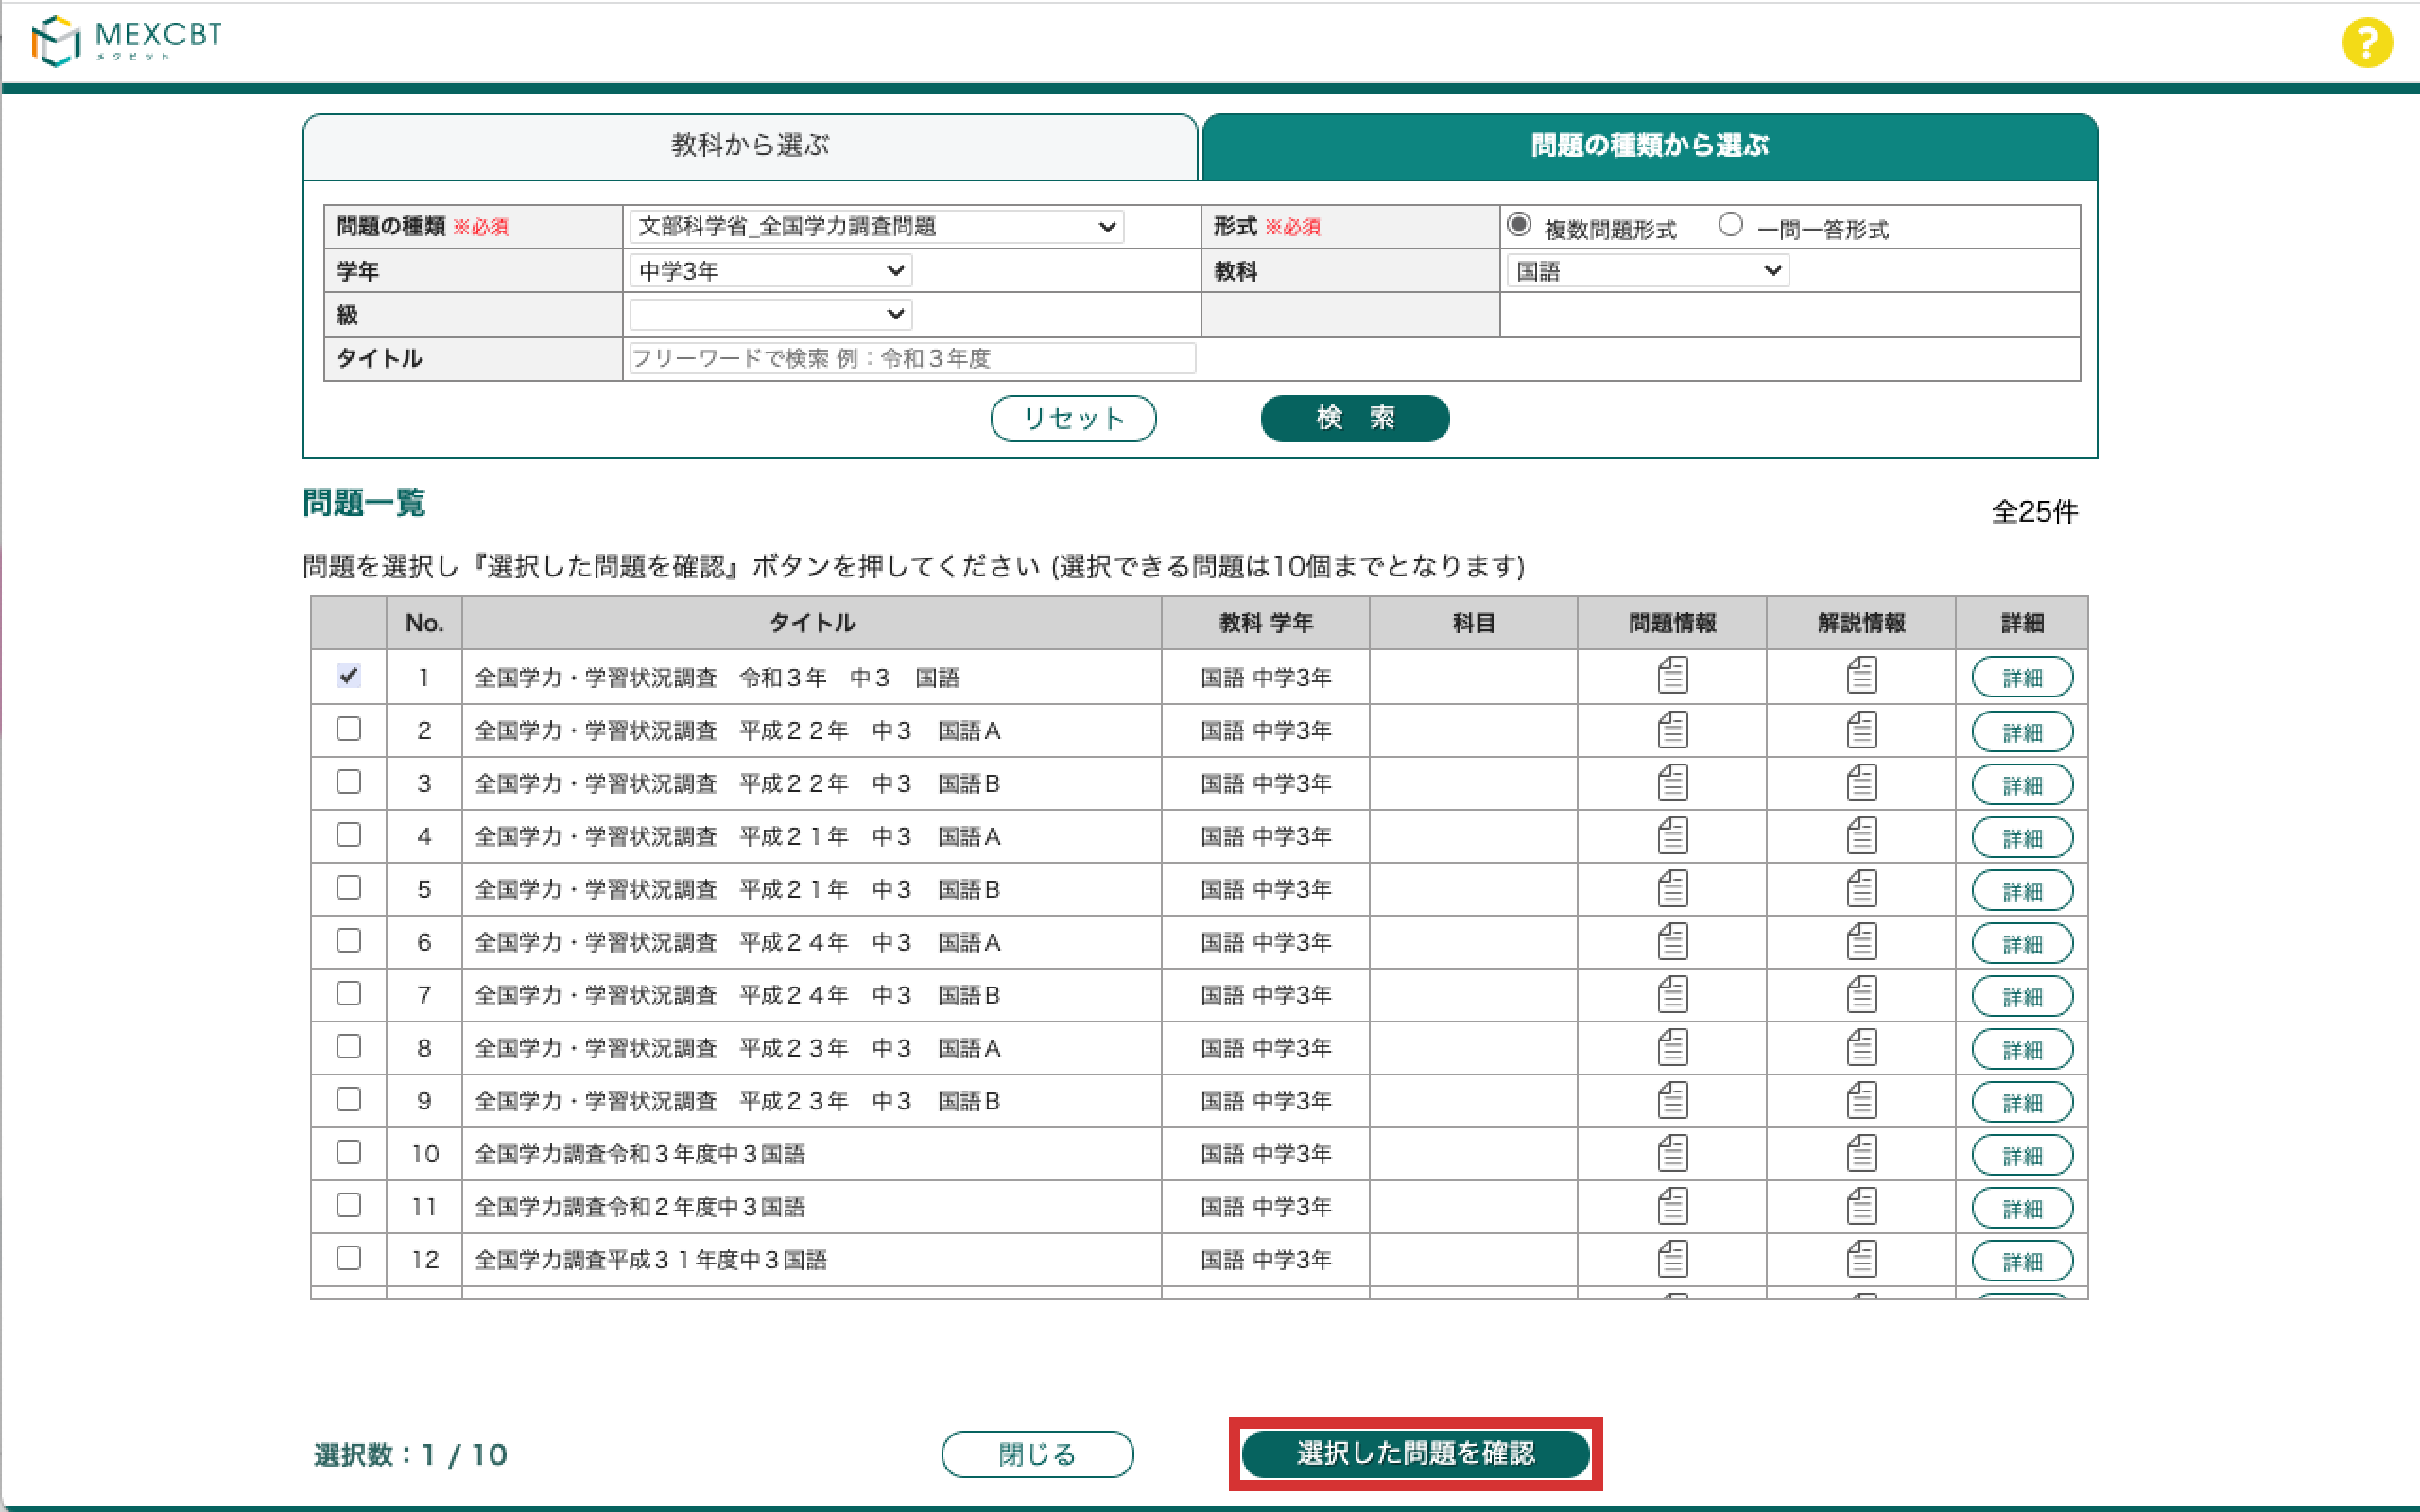Open 解説情報 icon for 平成21年 国語B
The height and width of the screenshot is (1512, 2420).
pos(1861,888)
